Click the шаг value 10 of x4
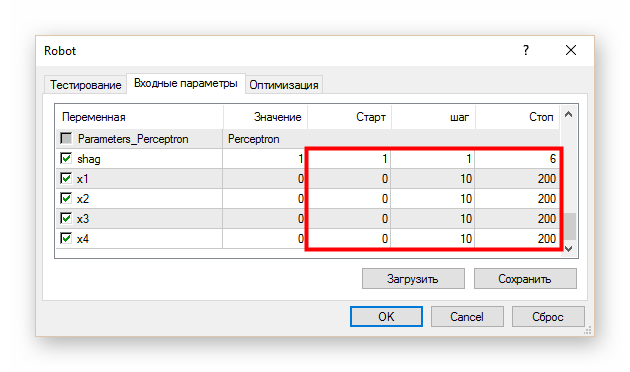This screenshot has height=372, width=630. [466, 239]
